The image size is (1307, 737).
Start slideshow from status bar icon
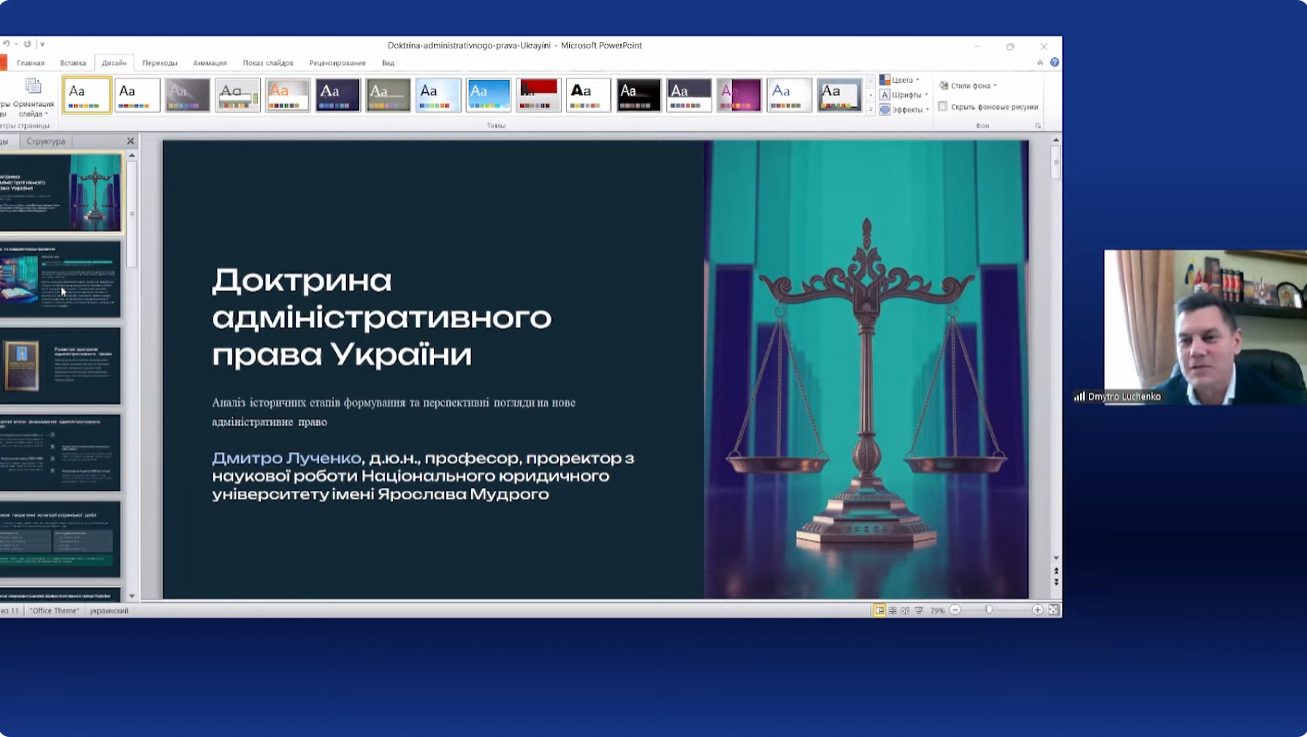pyautogui.click(x=919, y=610)
